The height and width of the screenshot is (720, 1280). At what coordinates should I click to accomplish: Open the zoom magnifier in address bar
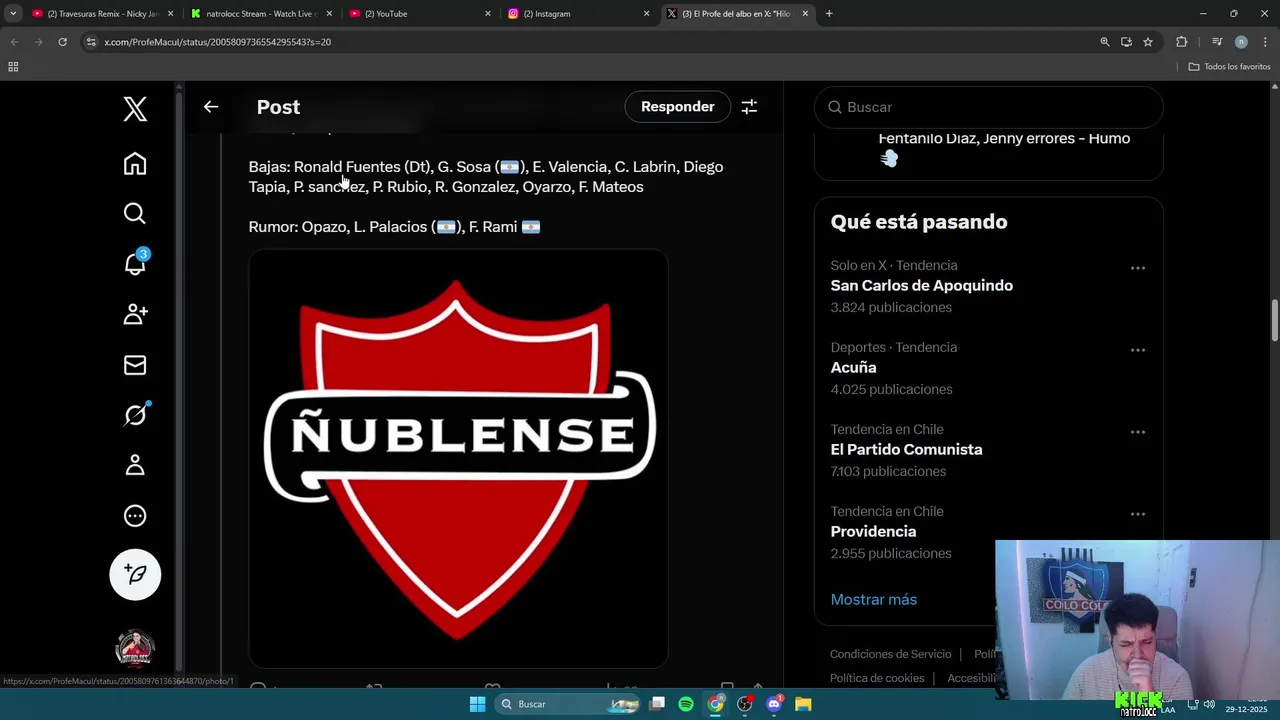pyautogui.click(x=1105, y=42)
